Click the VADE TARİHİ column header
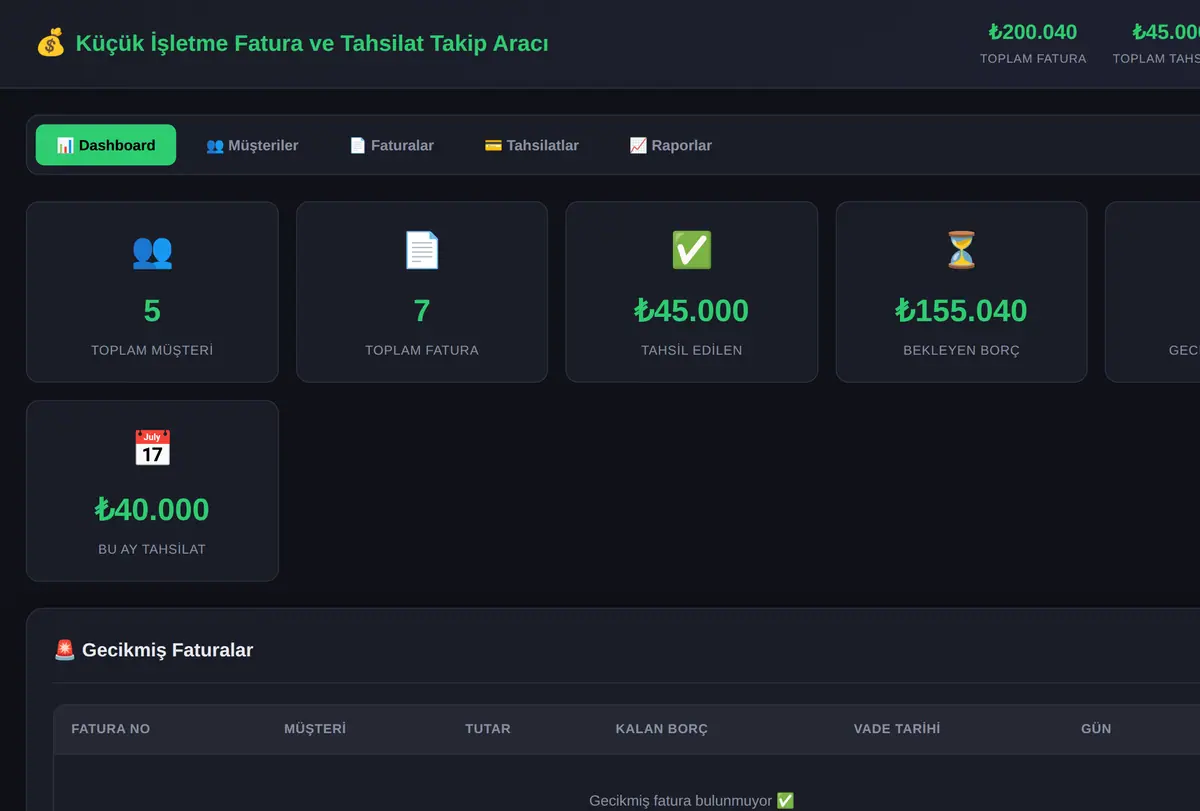 (x=897, y=729)
